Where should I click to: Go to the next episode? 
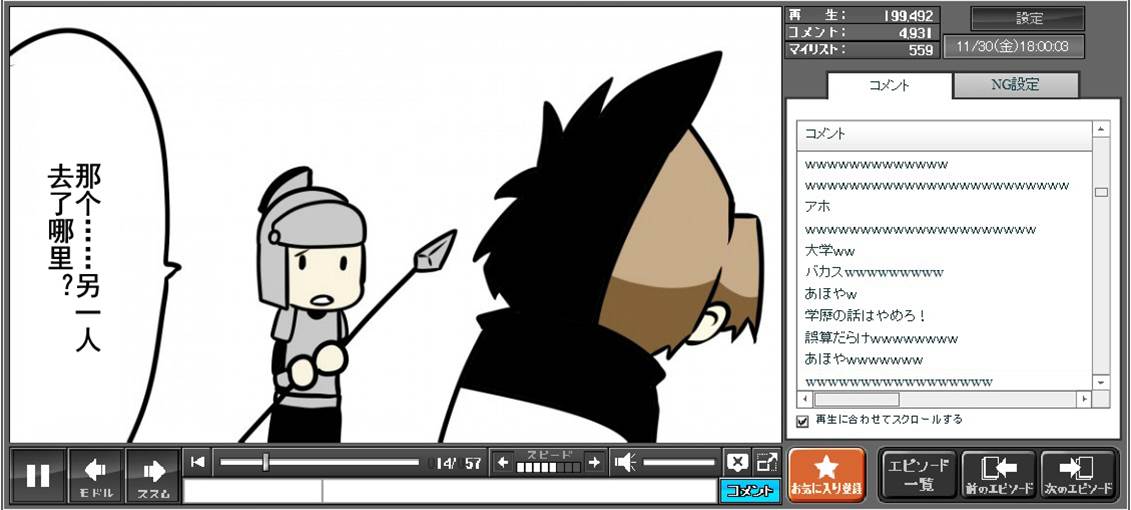1079,475
